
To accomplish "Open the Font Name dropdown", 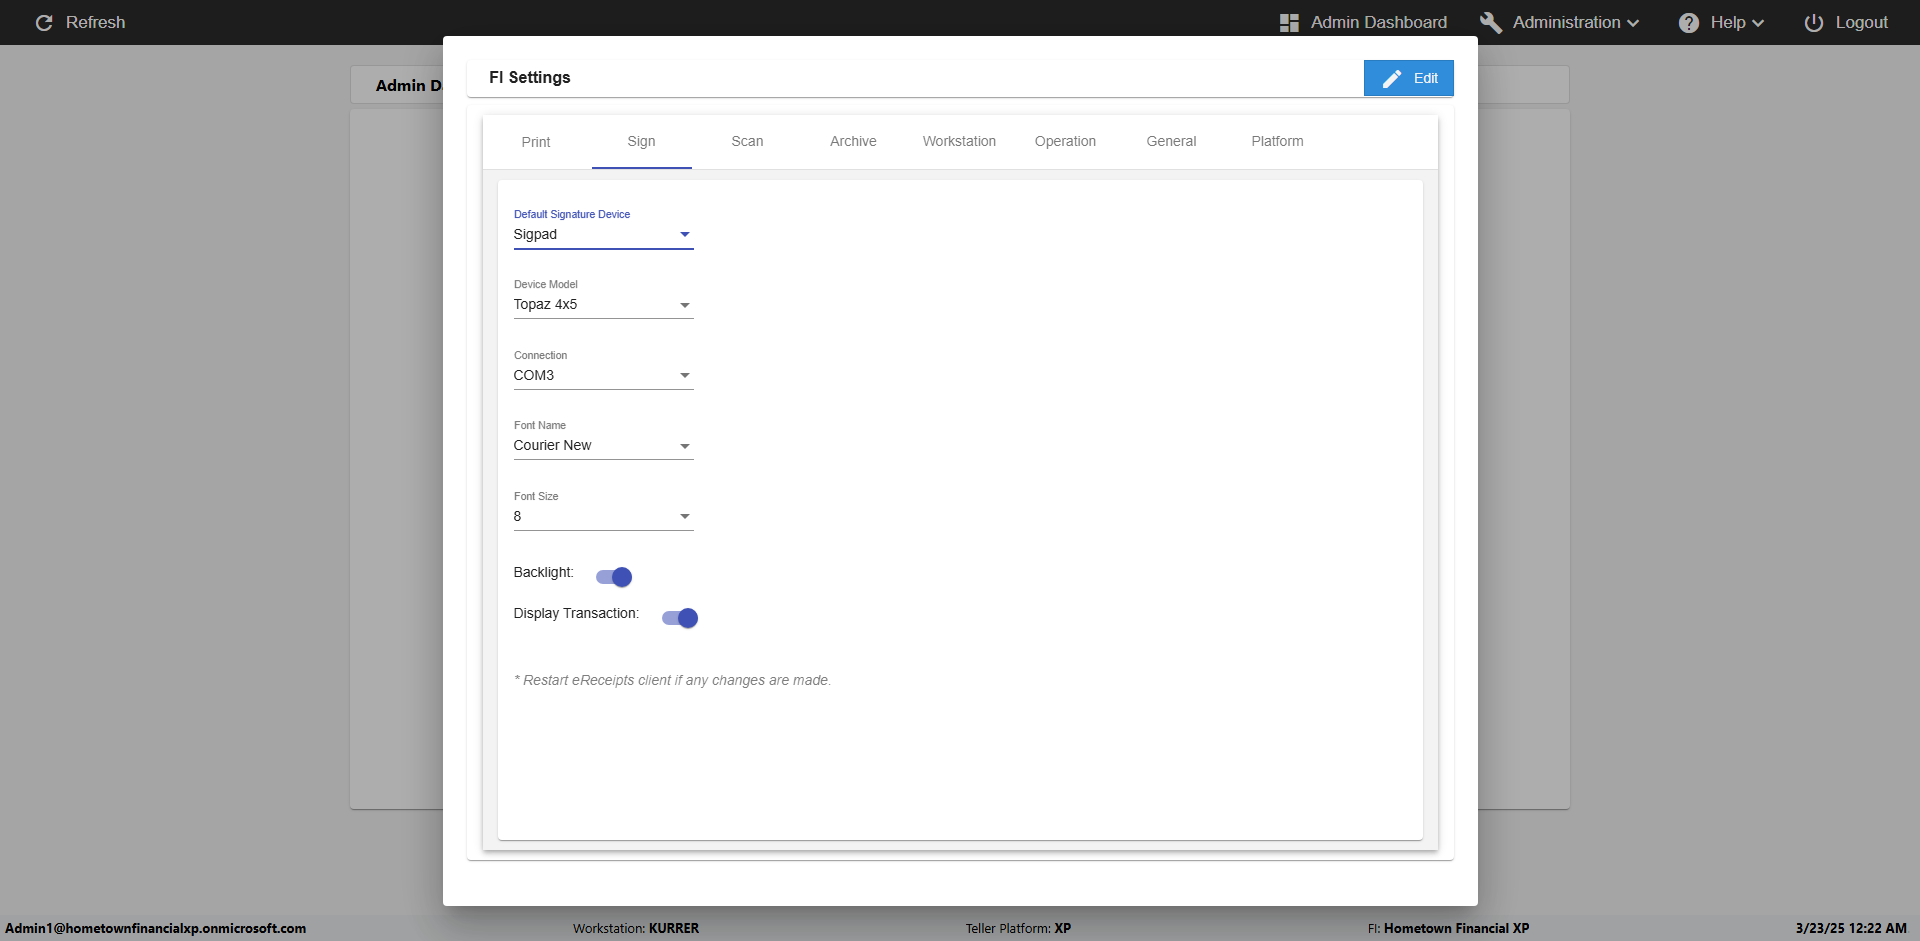I will [x=603, y=445].
